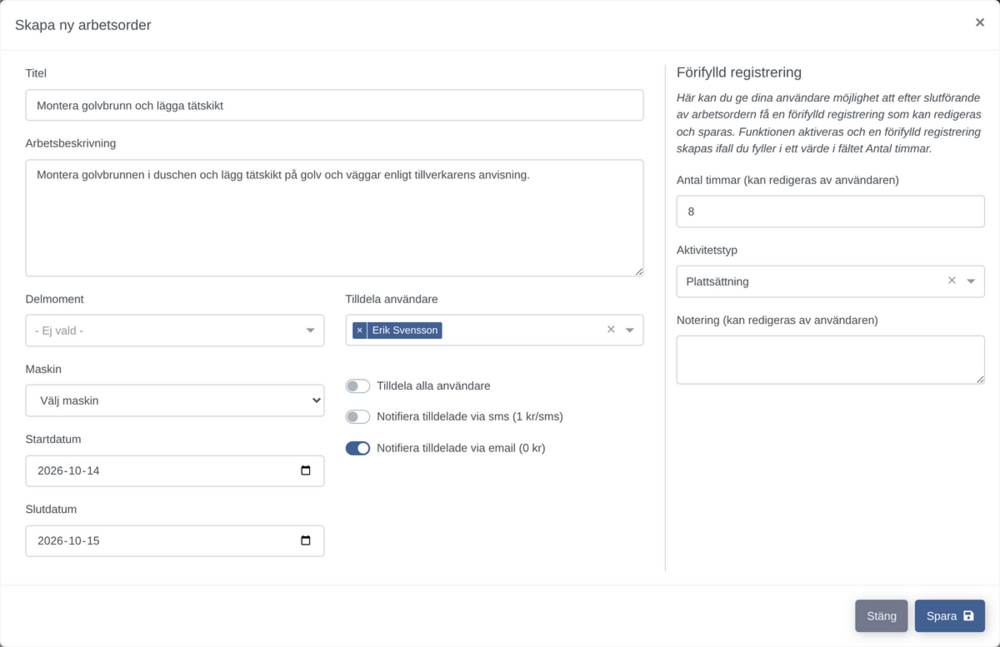
Task: Clear all assigned users in Tilldela användare
Action: click(611, 330)
